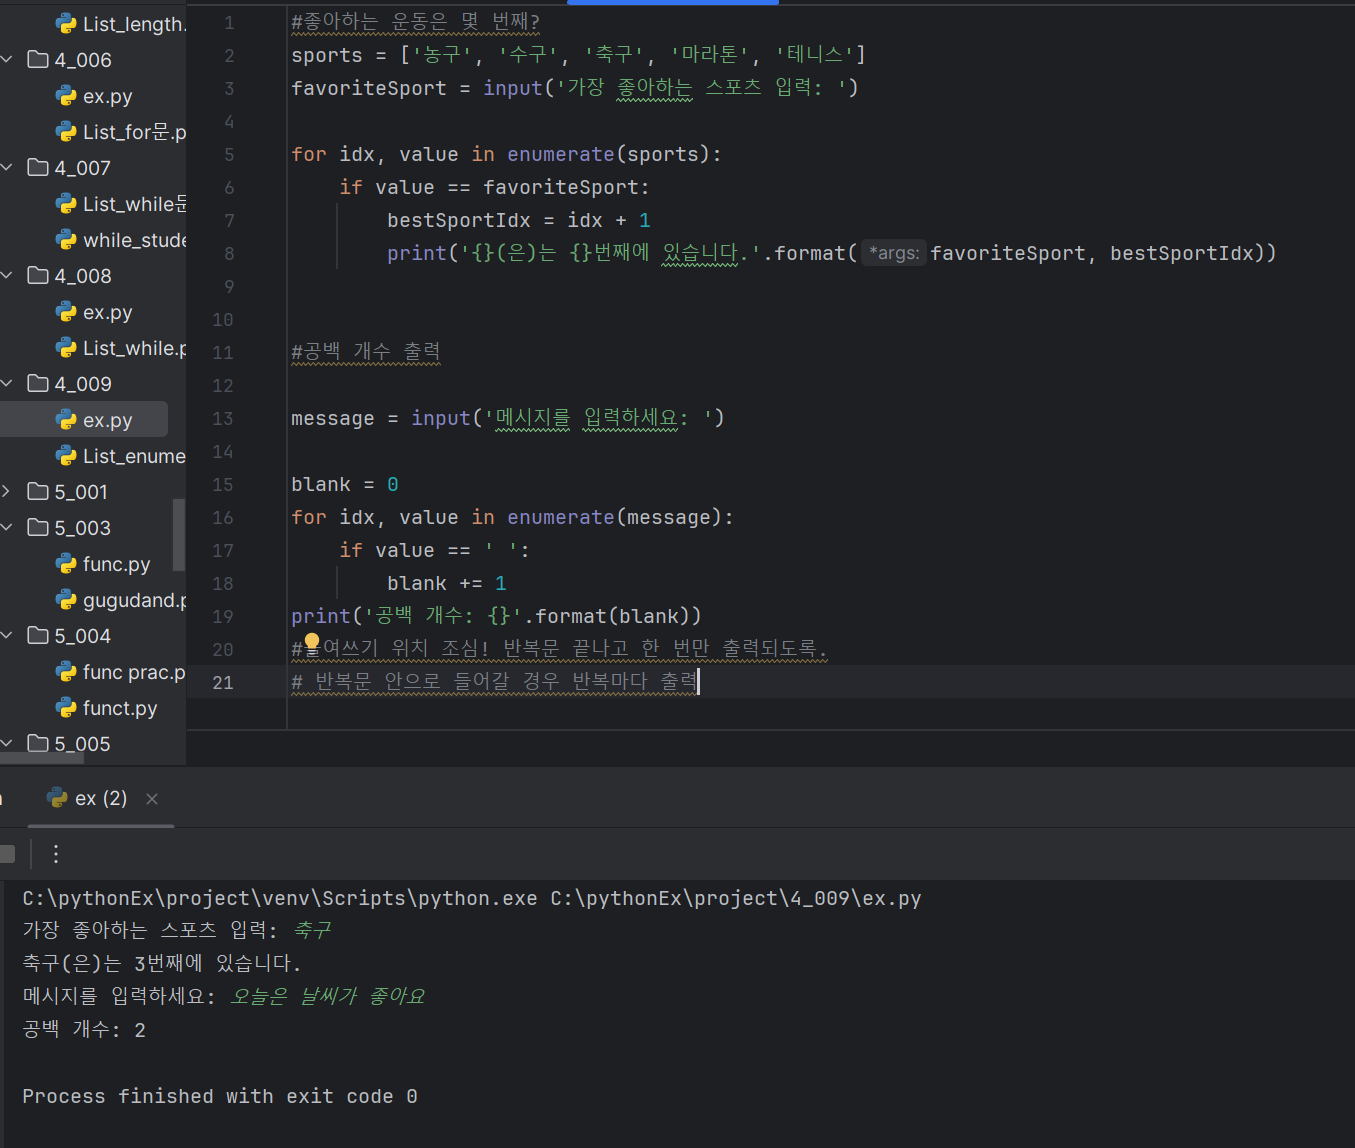
Task: Select the 4_009 folder name
Action: click(83, 384)
